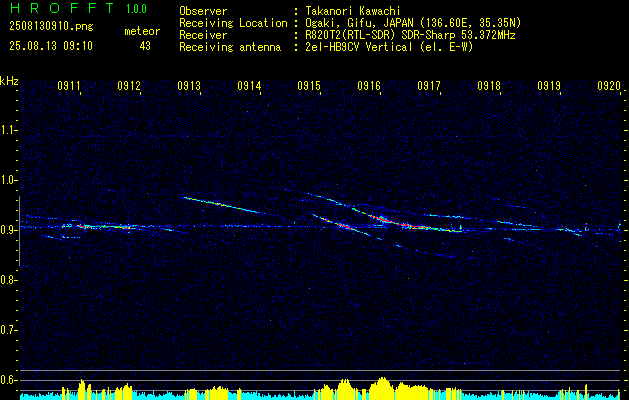Click the 1.1 kHz frequency label
This screenshot has width=629, height=400.
click(8, 130)
